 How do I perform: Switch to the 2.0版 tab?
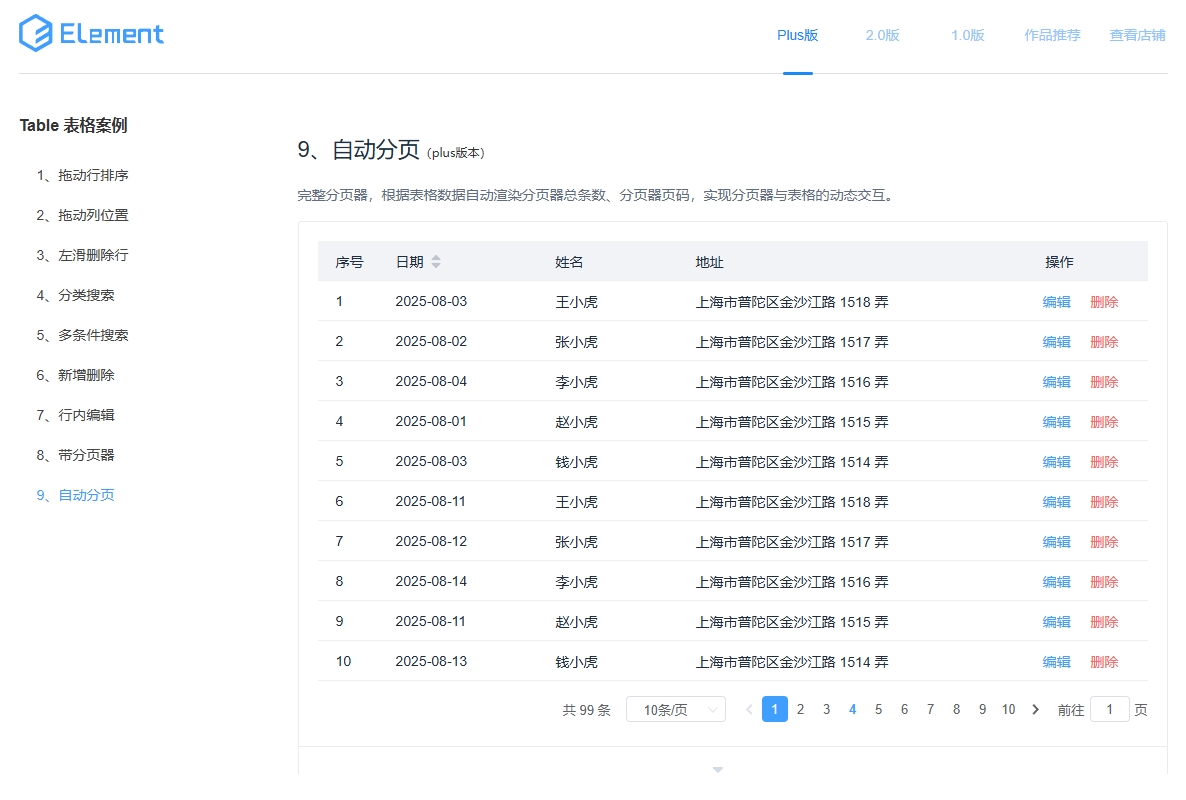point(882,35)
